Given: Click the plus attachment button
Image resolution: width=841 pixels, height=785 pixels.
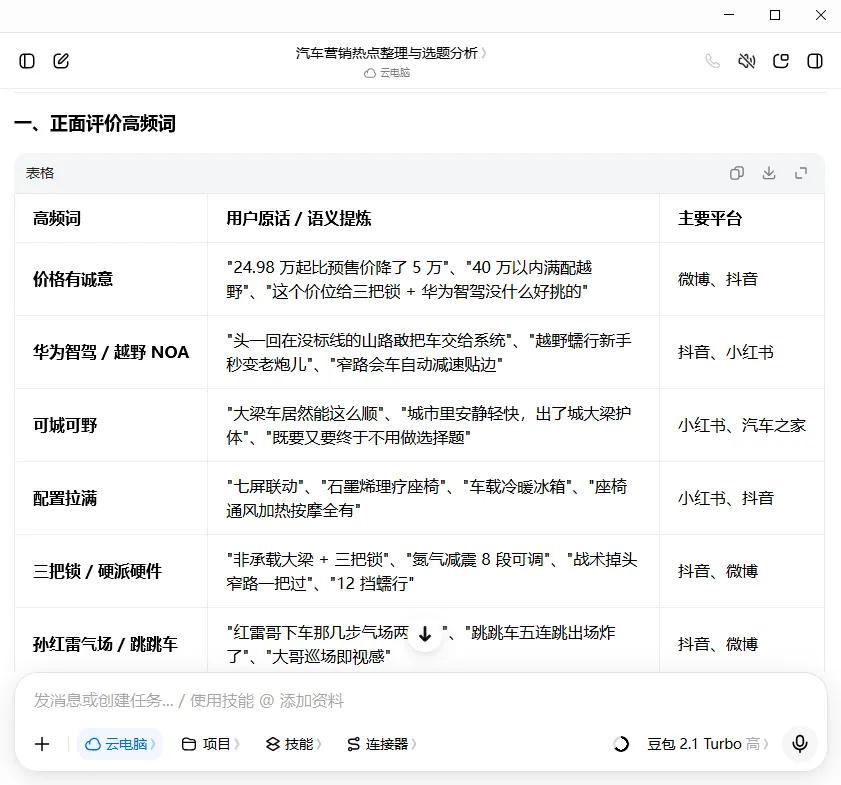Looking at the screenshot, I should pyautogui.click(x=42, y=744).
